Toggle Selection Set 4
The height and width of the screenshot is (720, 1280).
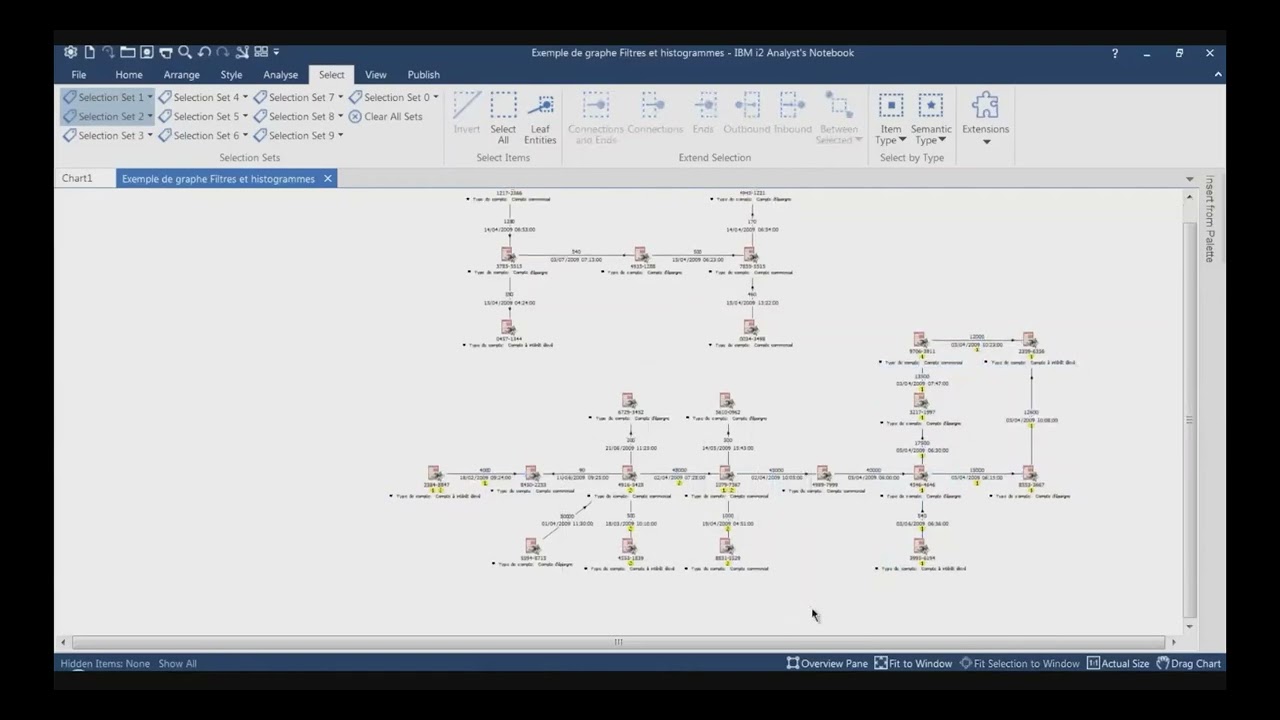198,97
